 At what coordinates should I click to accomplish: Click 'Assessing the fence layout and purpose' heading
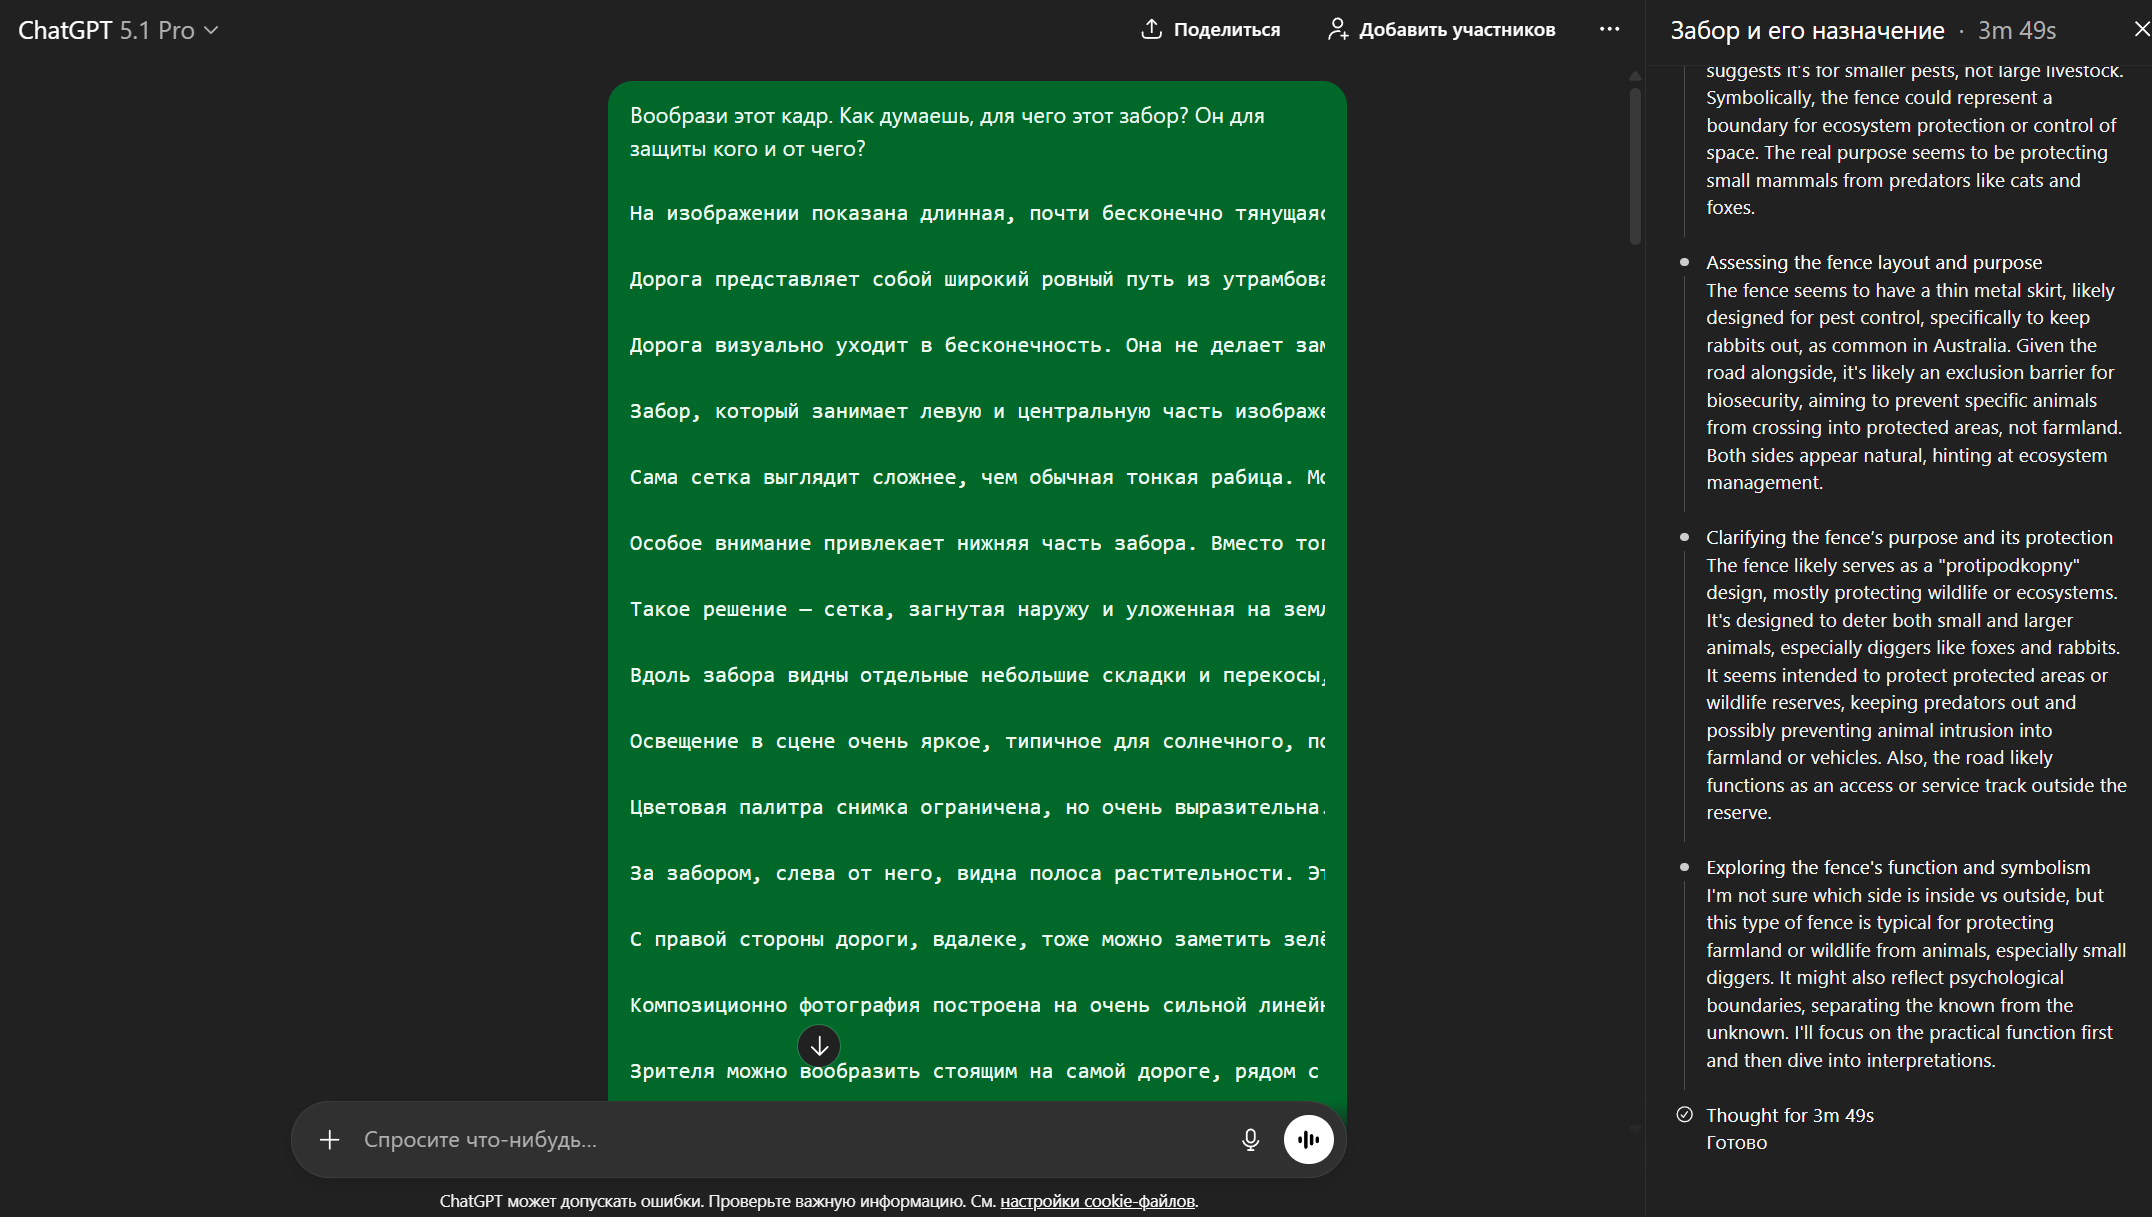pyautogui.click(x=1873, y=262)
